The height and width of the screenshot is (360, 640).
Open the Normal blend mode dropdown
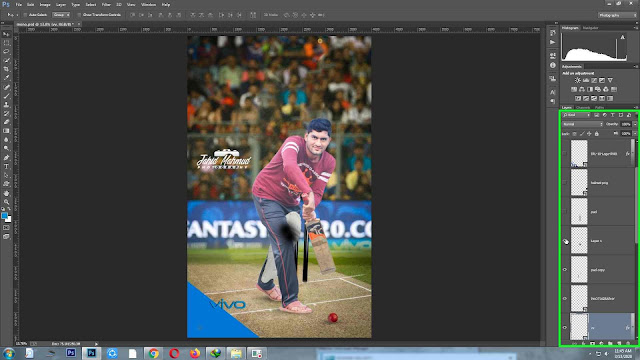coord(582,124)
